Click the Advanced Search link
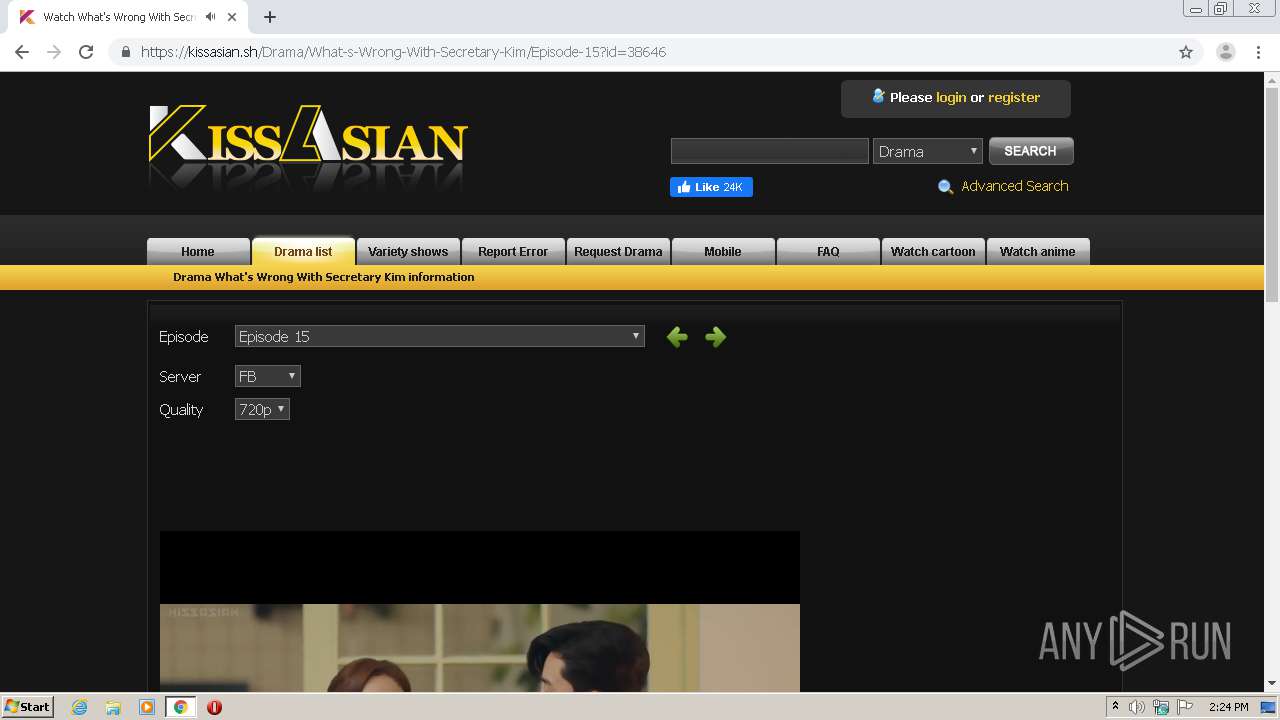 (x=1015, y=186)
